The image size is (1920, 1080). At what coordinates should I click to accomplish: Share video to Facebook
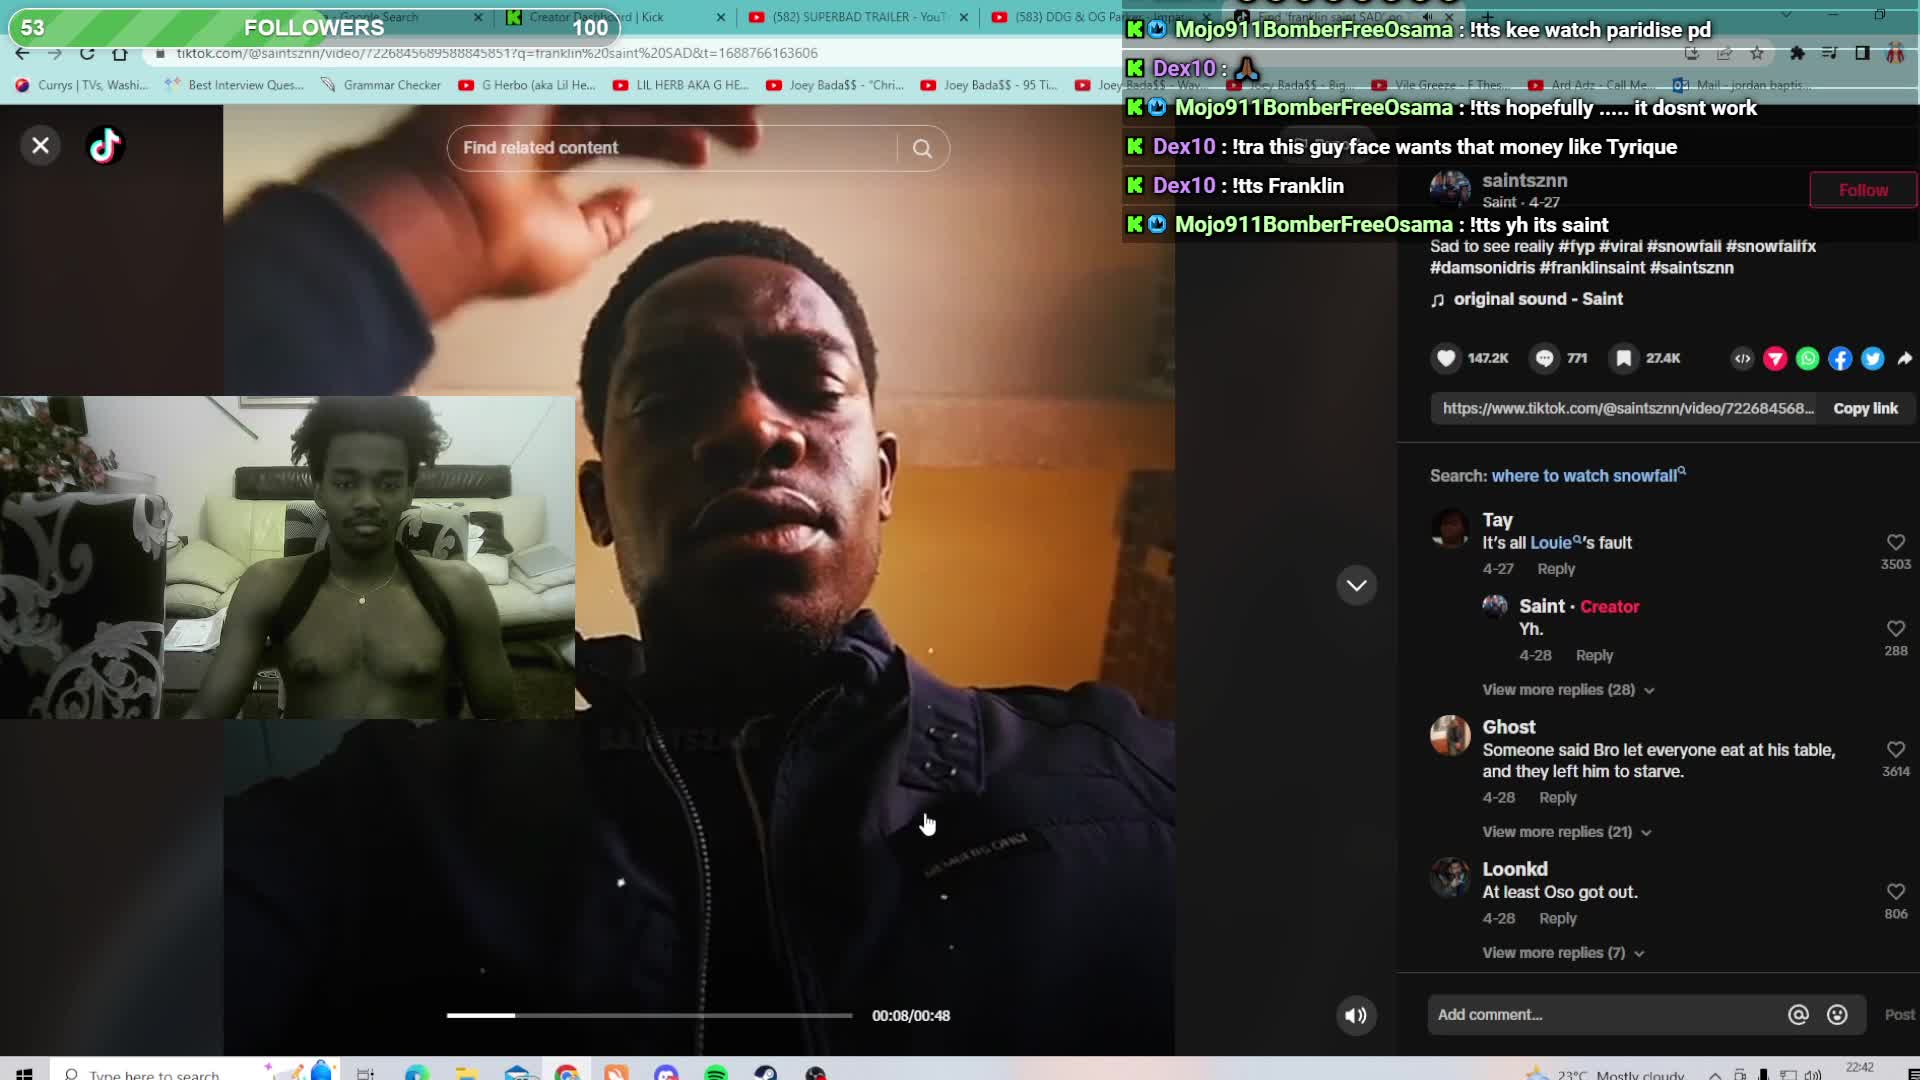pos(1840,358)
